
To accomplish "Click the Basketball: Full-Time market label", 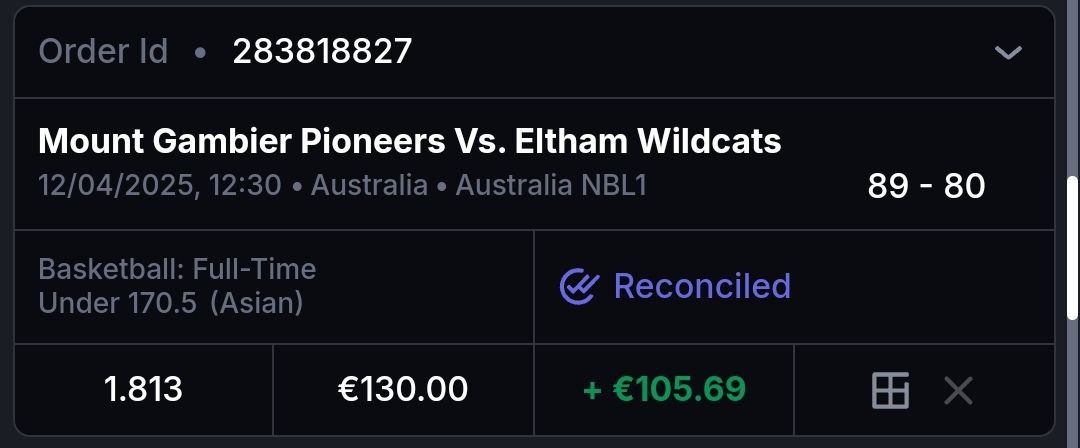I will [177, 269].
